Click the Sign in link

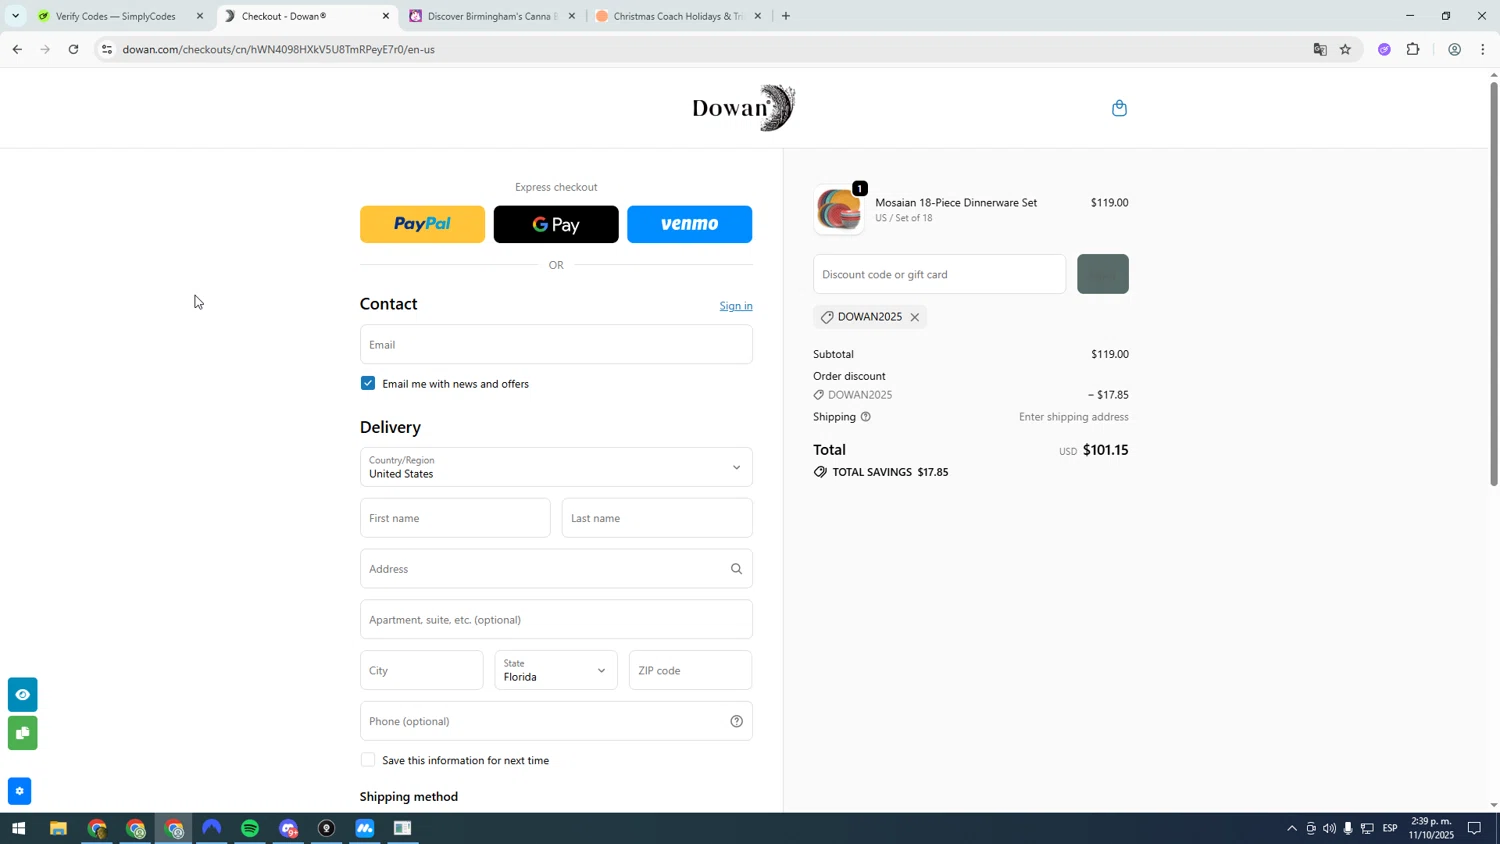tap(736, 306)
